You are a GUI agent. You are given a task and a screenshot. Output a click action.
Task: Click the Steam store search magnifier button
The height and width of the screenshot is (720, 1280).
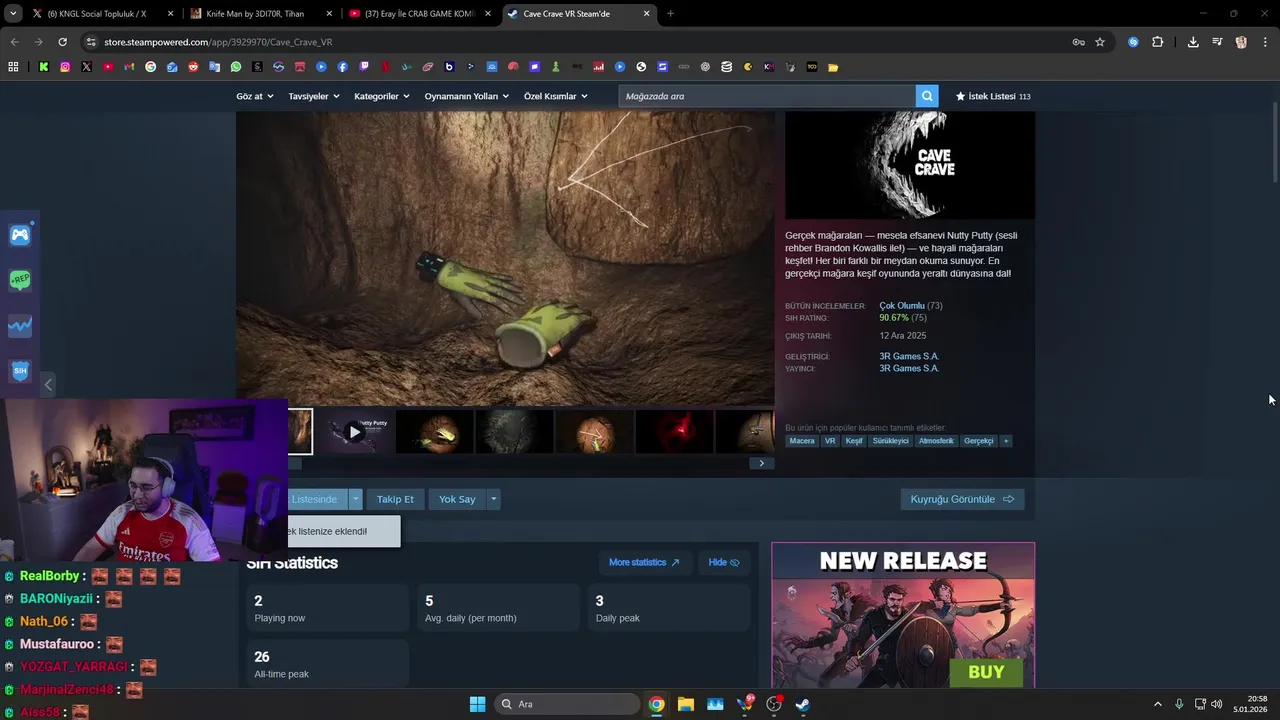pos(928,96)
